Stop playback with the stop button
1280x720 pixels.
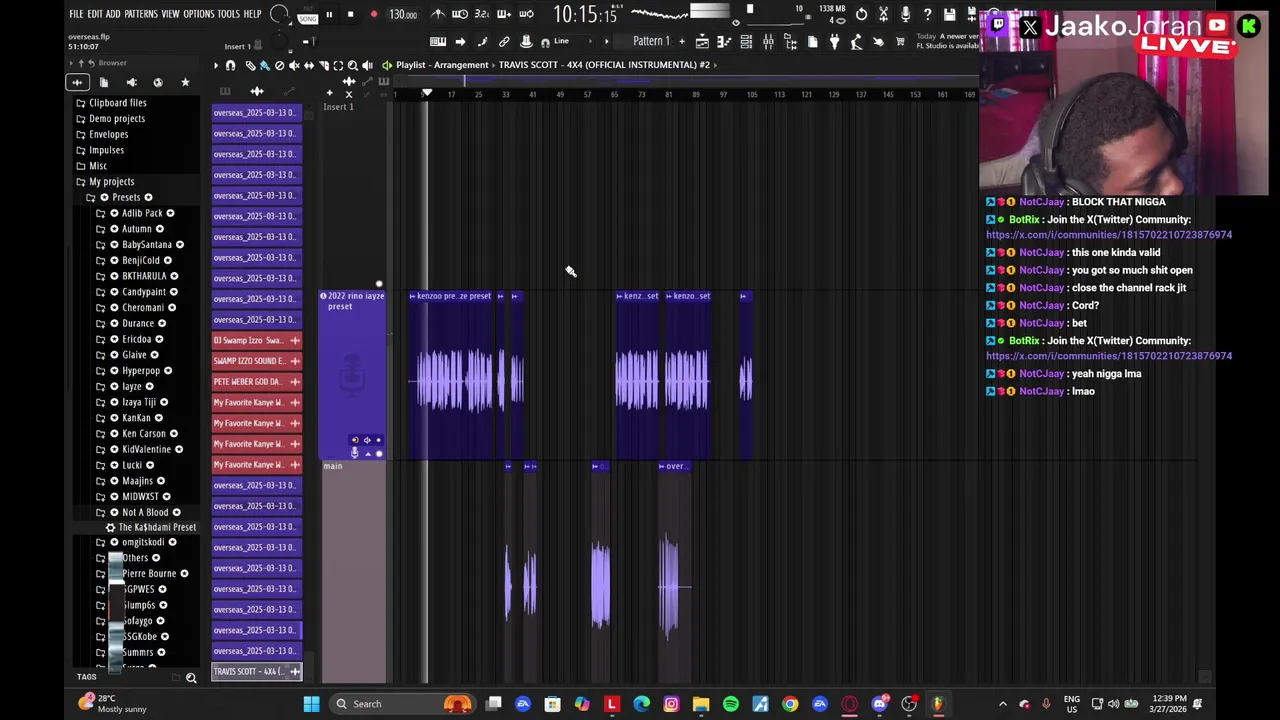[350, 14]
